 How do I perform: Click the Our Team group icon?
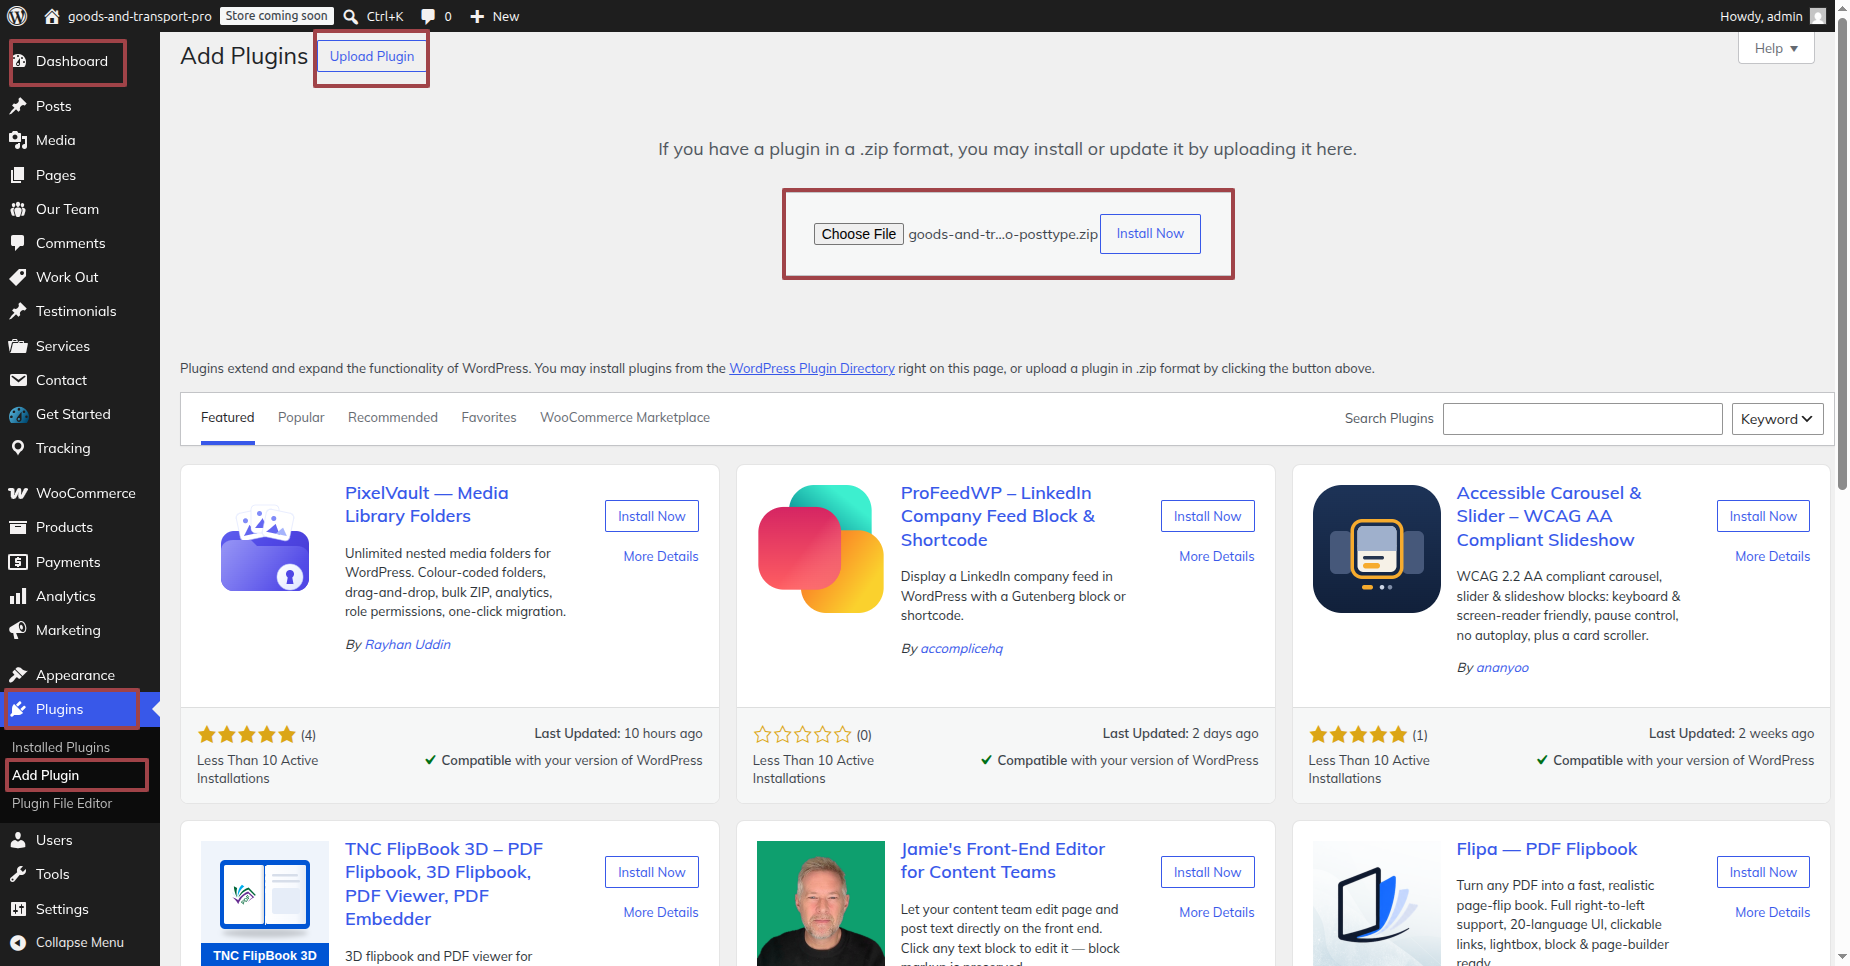point(18,209)
